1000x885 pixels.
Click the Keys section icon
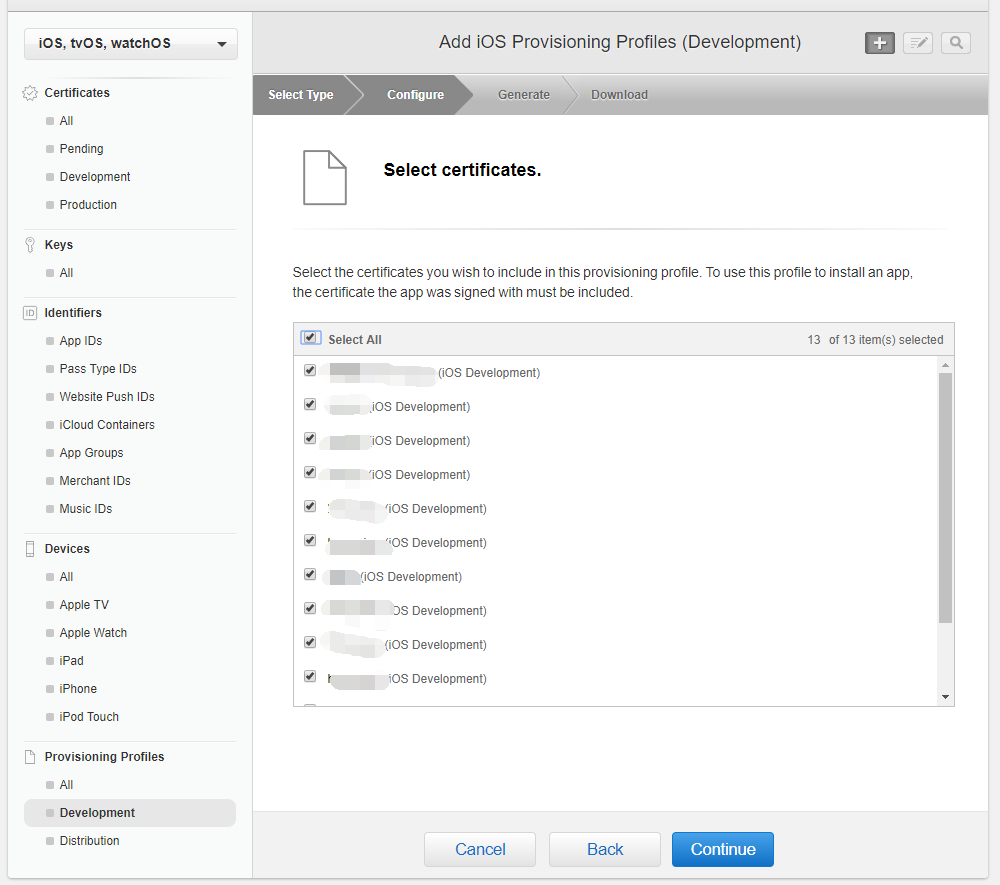click(30, 245)
